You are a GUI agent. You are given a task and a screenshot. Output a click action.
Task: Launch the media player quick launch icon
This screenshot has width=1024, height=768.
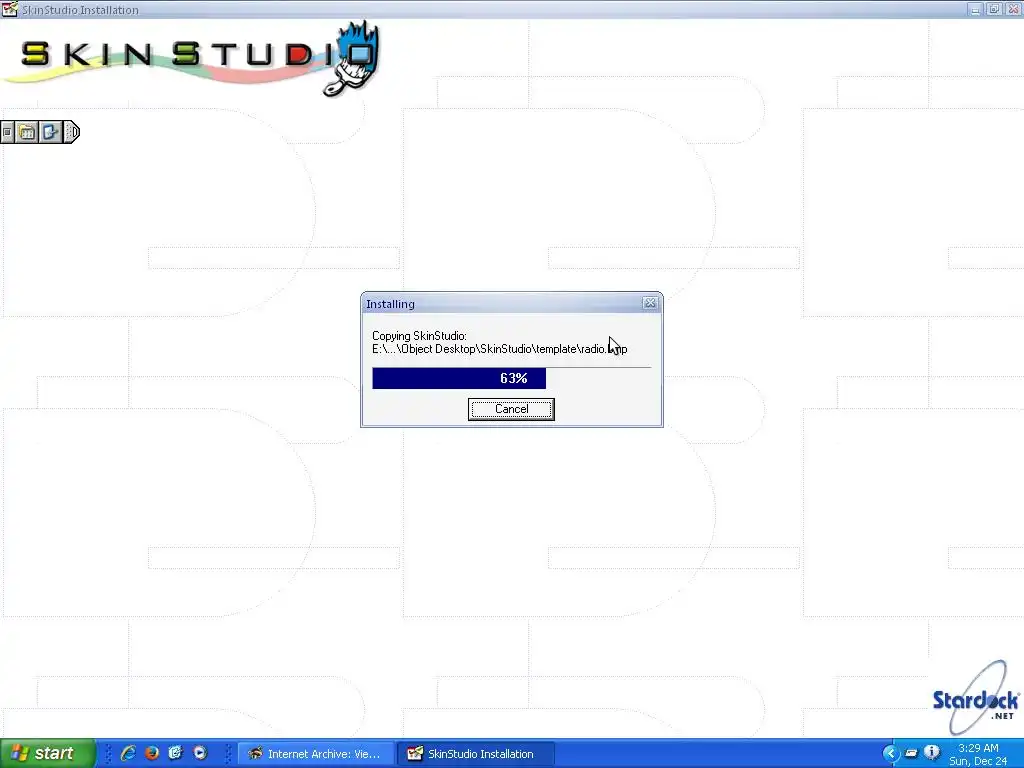pos(199,753)
